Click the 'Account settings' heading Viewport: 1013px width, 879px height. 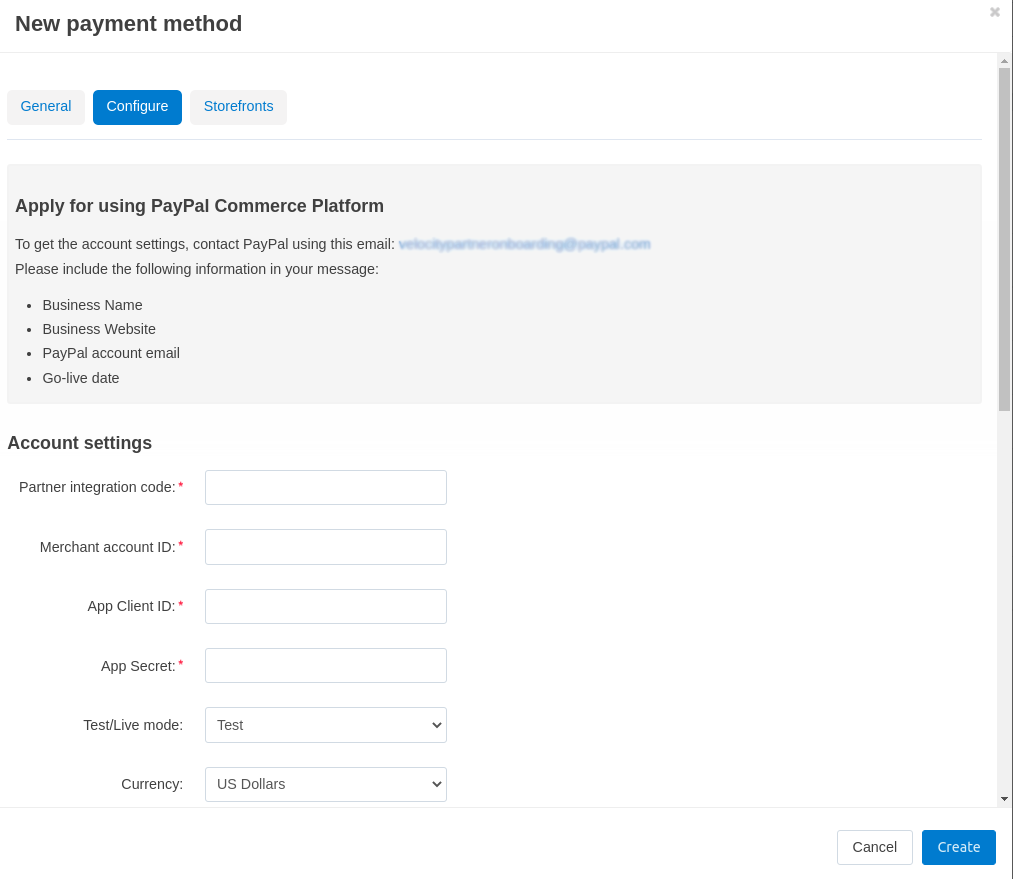coord(79,443)
